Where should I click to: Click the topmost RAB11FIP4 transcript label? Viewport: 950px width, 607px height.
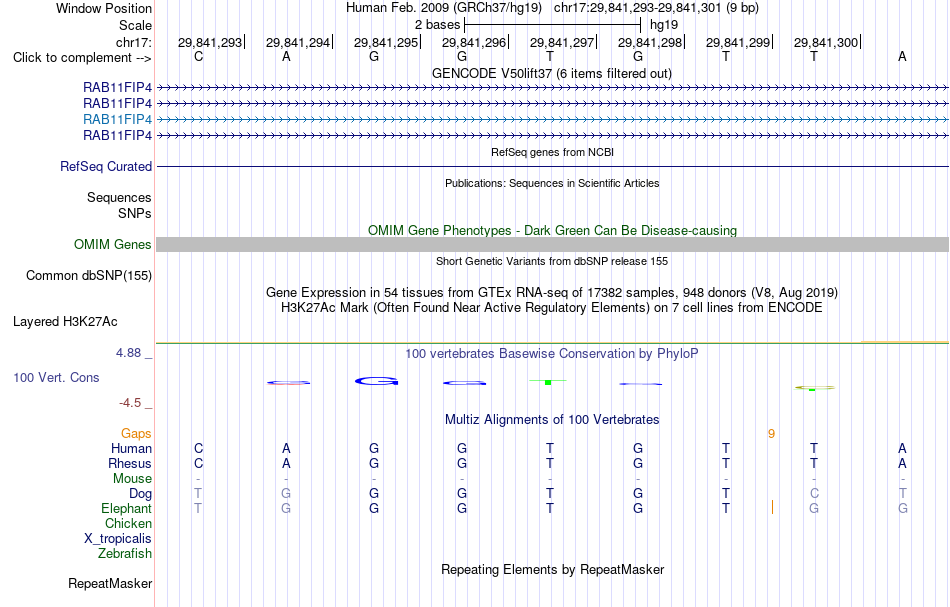(118, 88)
